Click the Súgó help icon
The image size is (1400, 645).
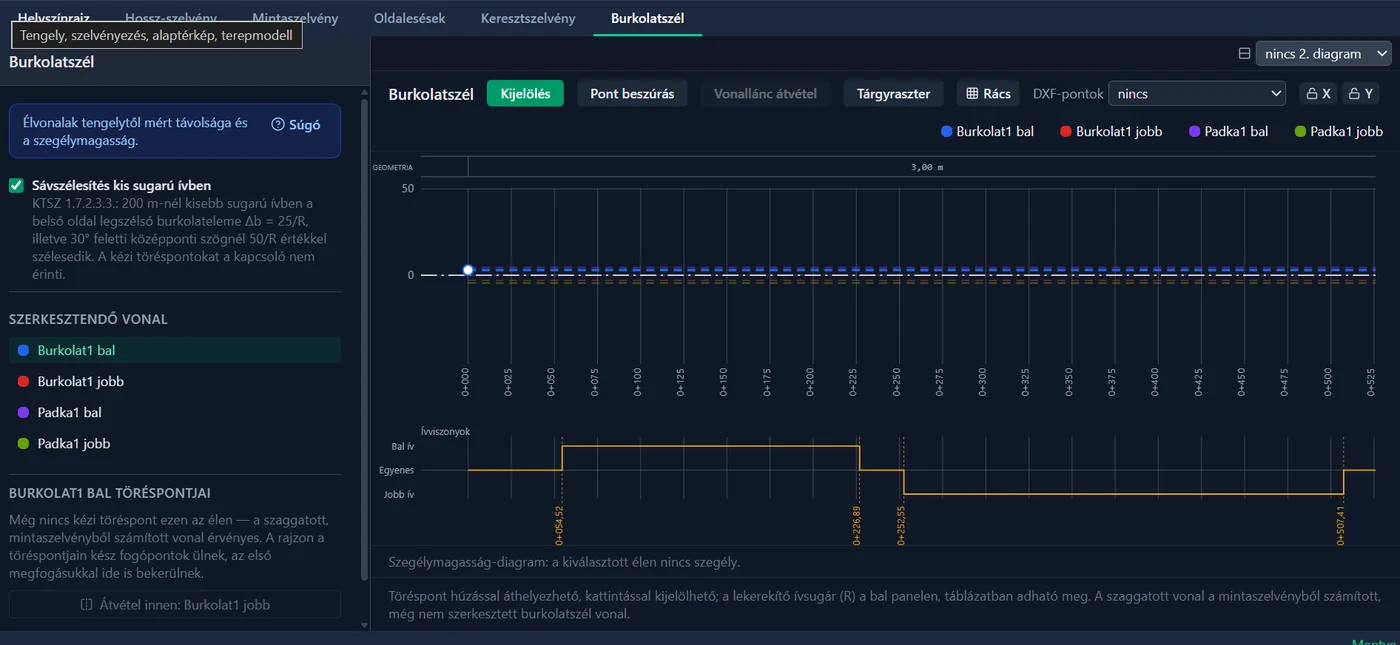pos(279,125)
